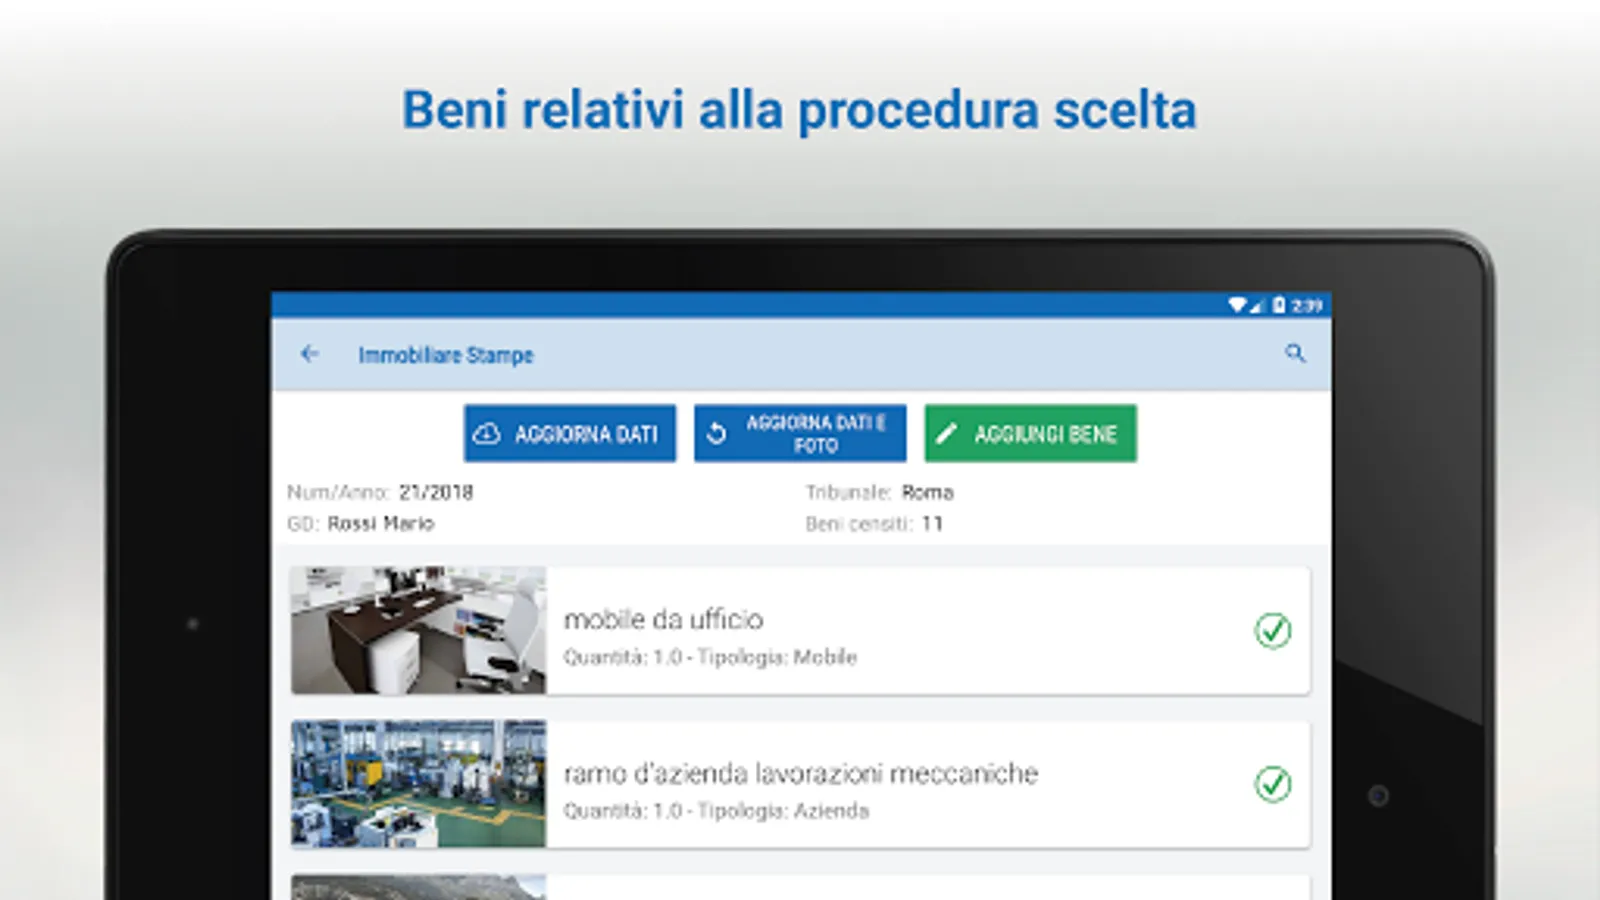Click the 'Beni relativi alla procedura scelta' heading
This screenshot has height=900, width=1600.
(x=799, y=110)
